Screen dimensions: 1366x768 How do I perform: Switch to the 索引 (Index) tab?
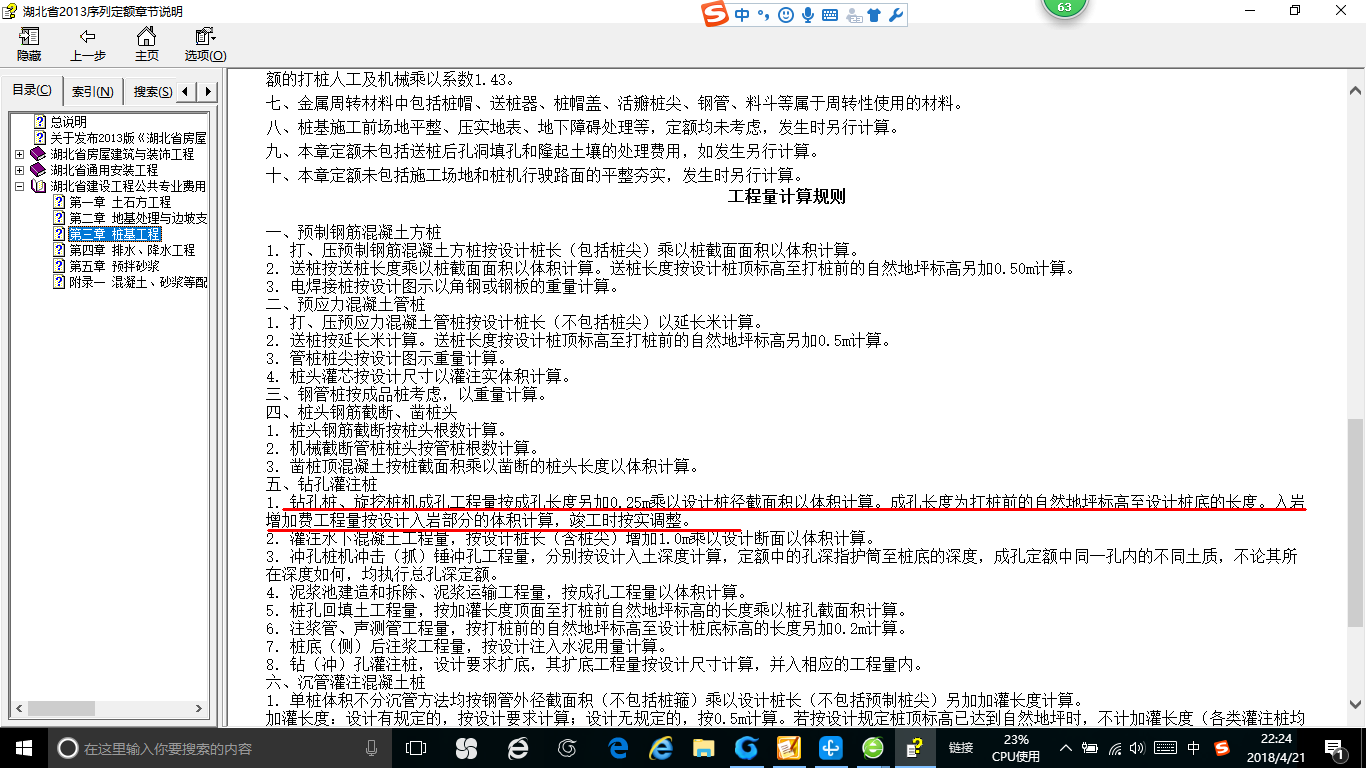coord(93,91)
